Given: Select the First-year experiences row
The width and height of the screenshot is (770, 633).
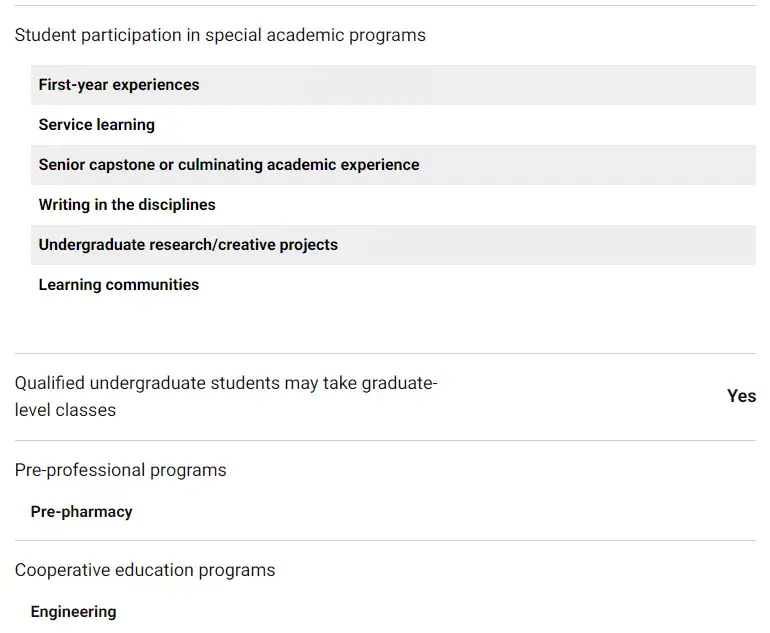Looking at the screenshot, I should pyautogui.click(x=119, y=85).
